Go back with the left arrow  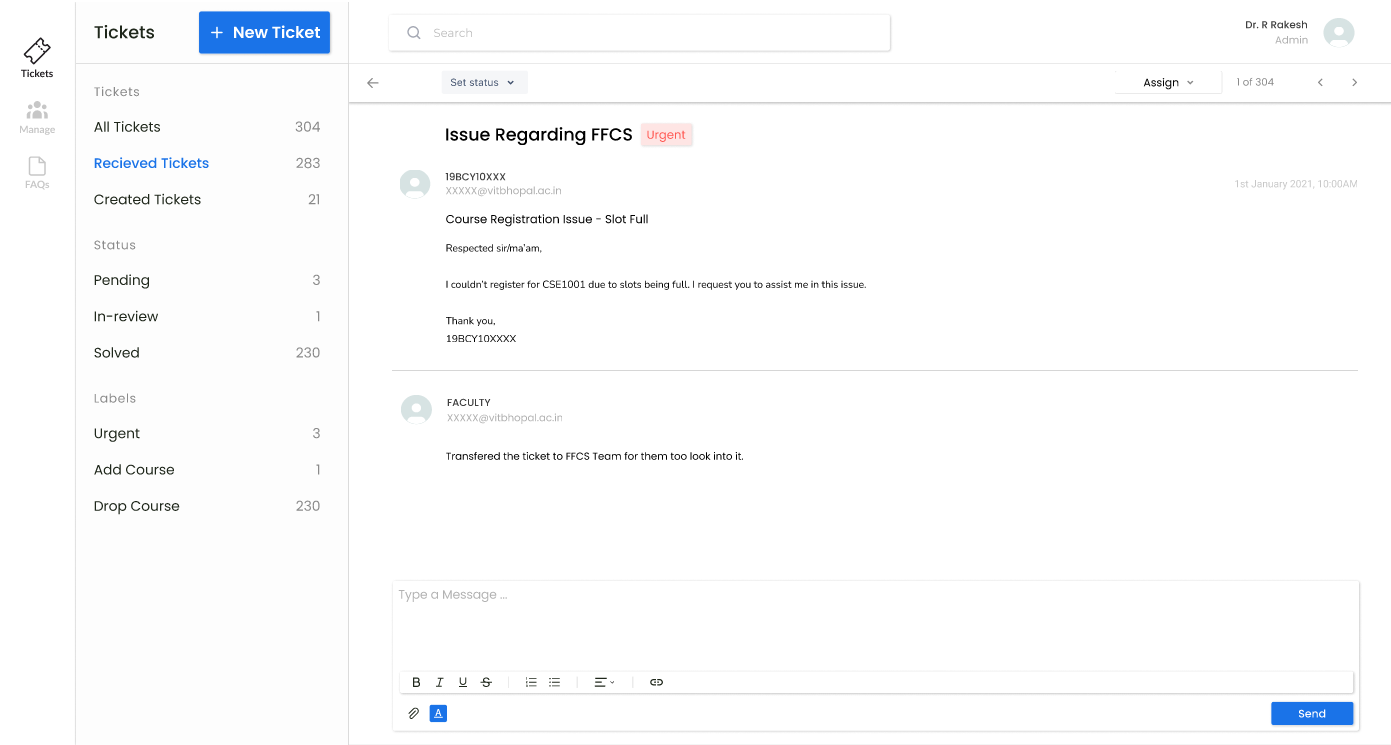click(373, 83)
